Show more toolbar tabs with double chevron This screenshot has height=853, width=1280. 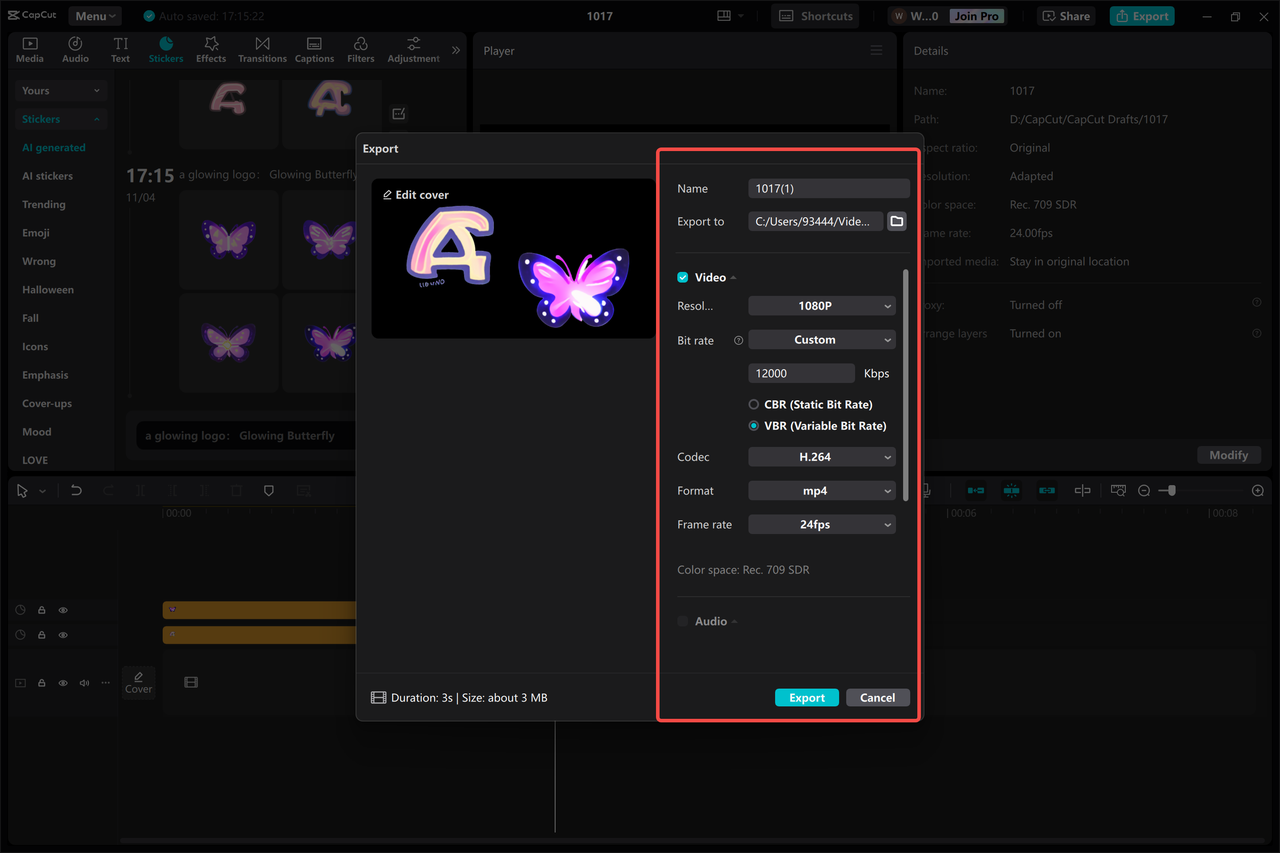456,50
